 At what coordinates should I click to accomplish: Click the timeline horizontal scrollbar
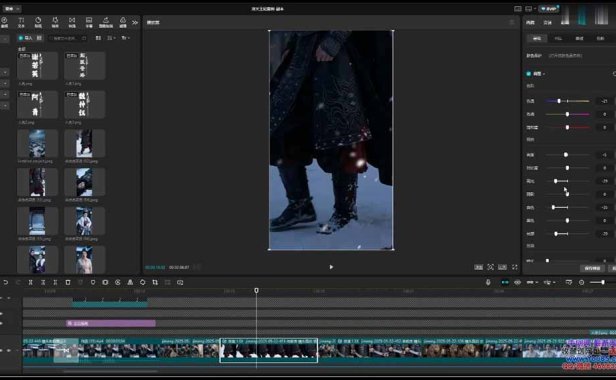(x=110, y=371)
